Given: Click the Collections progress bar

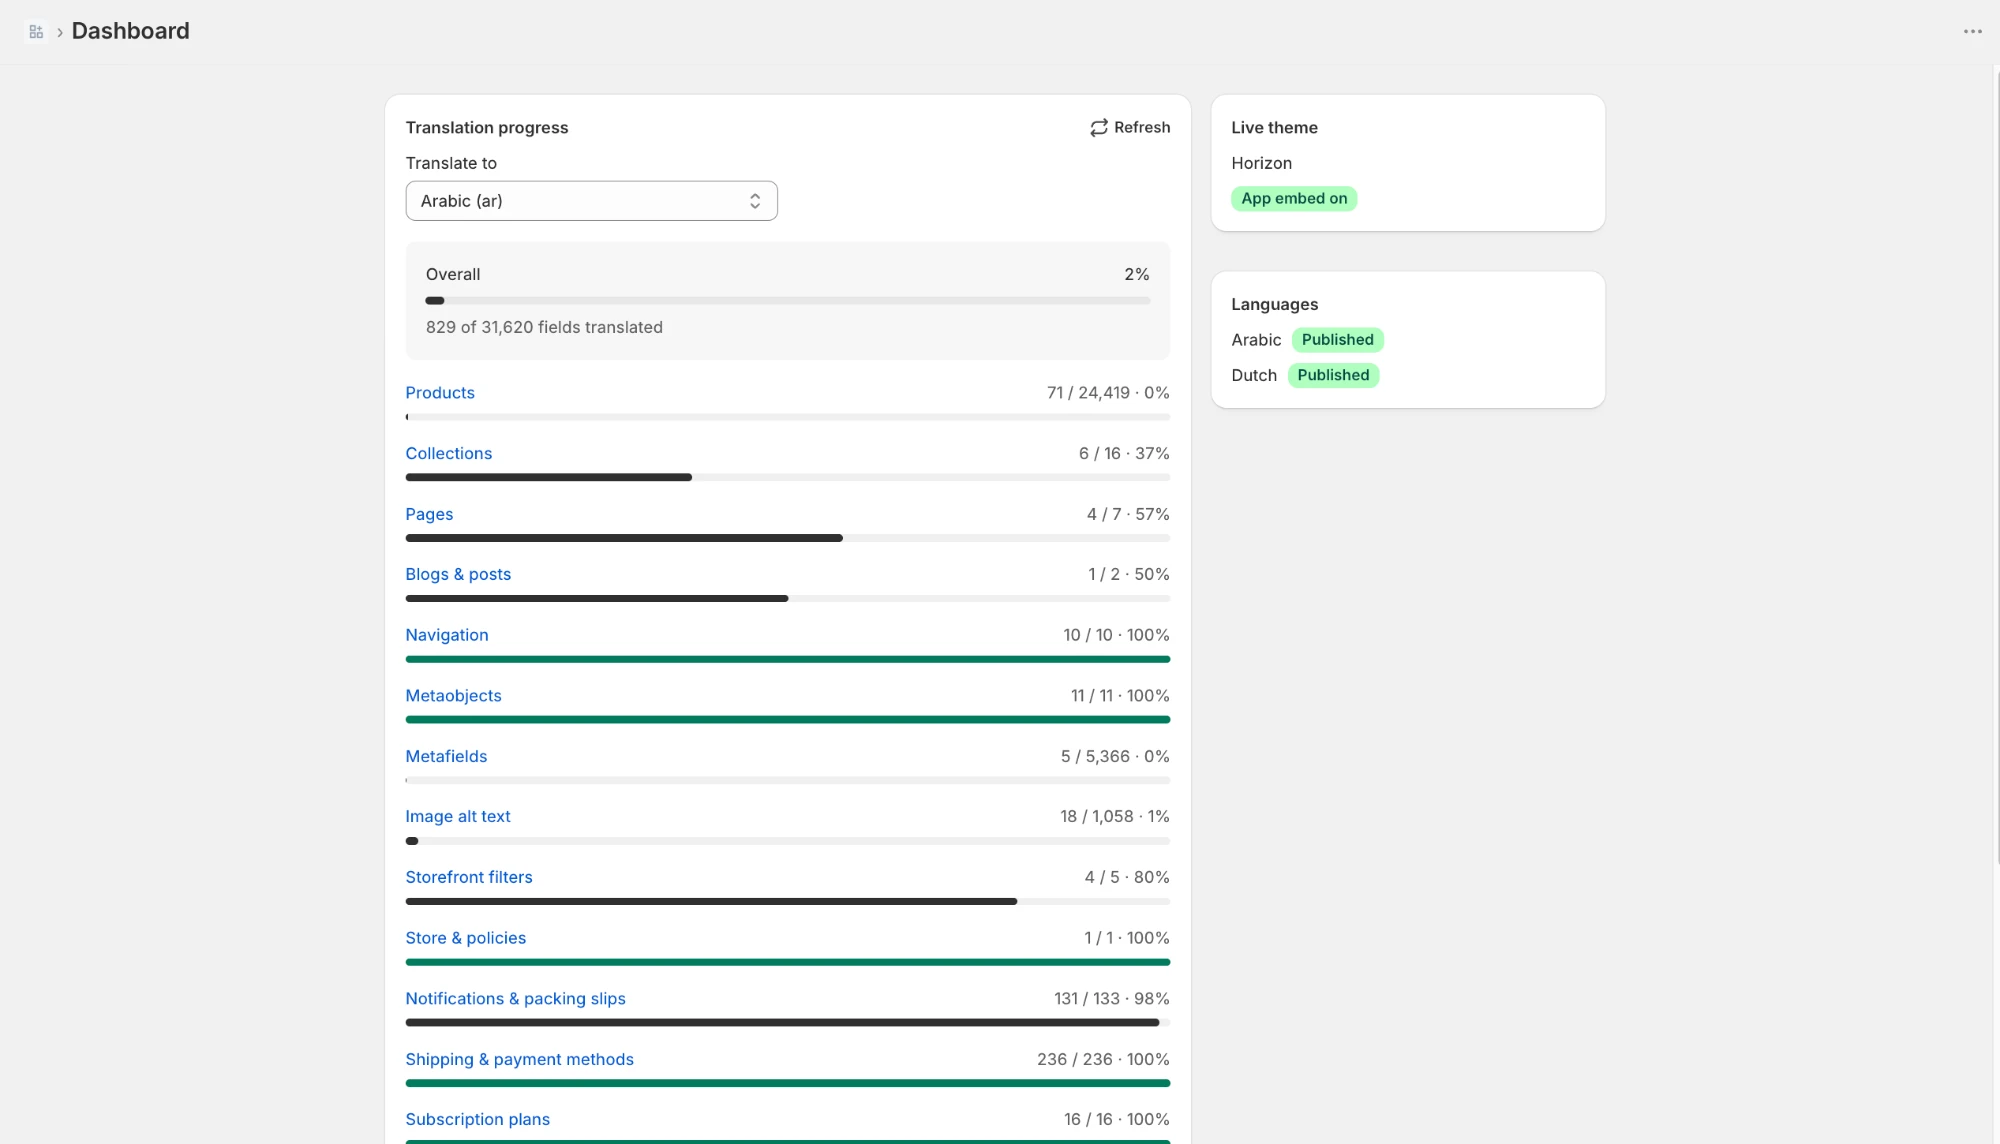Looking at the screenshot, I should pos(788,478).
